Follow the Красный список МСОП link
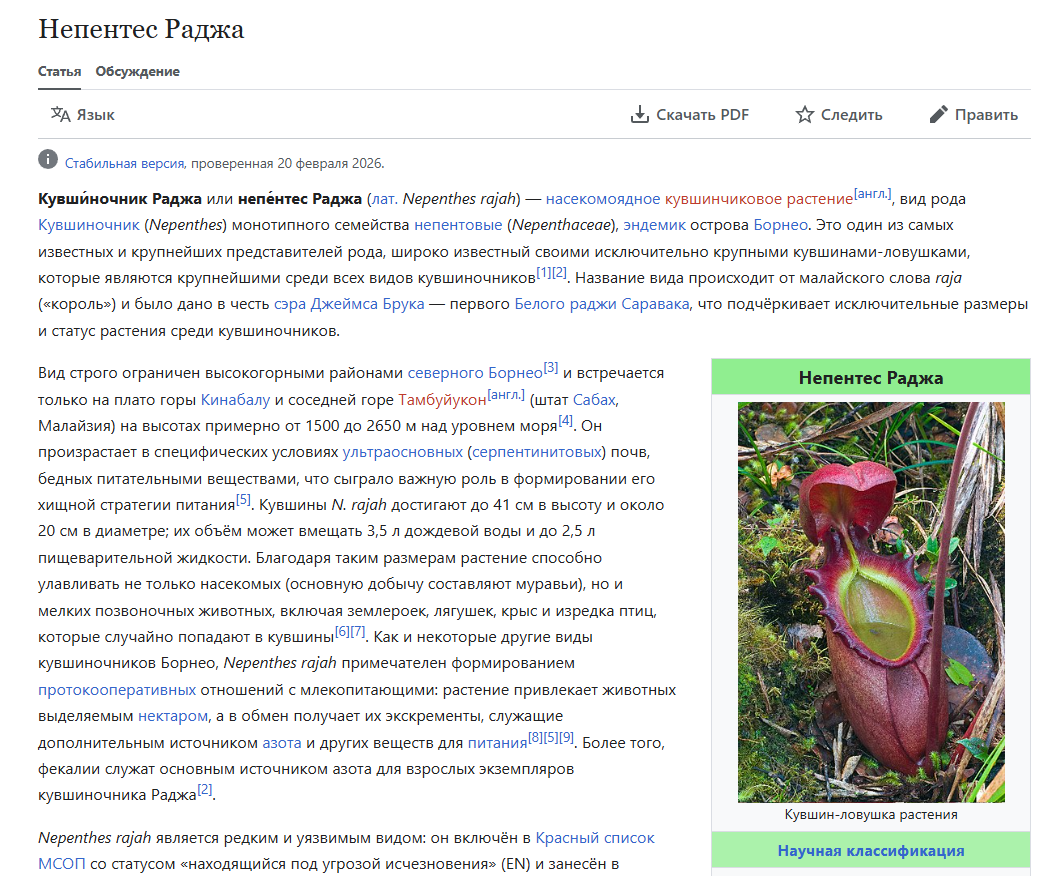This screenshot has width=1051, height=876. click(595, 838)
